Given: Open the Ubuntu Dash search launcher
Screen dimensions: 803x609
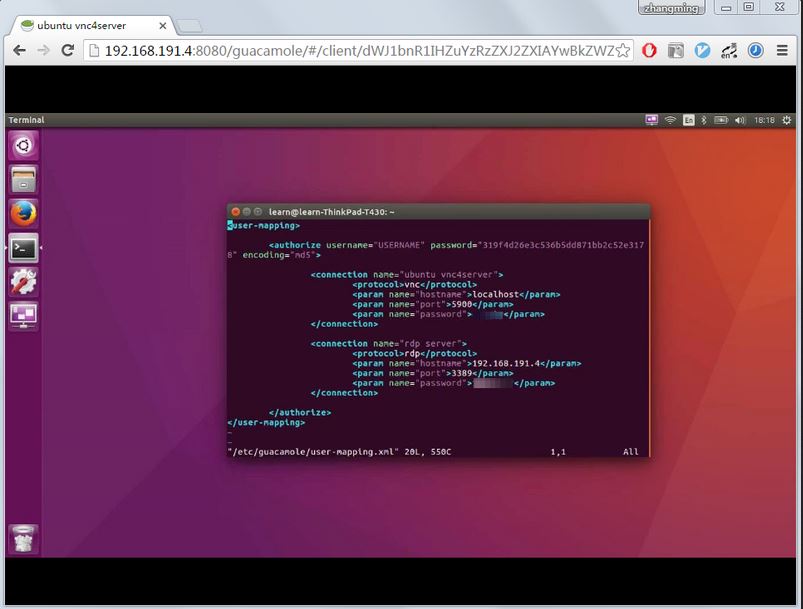Looking at the screenshot, I should point(22,146).
